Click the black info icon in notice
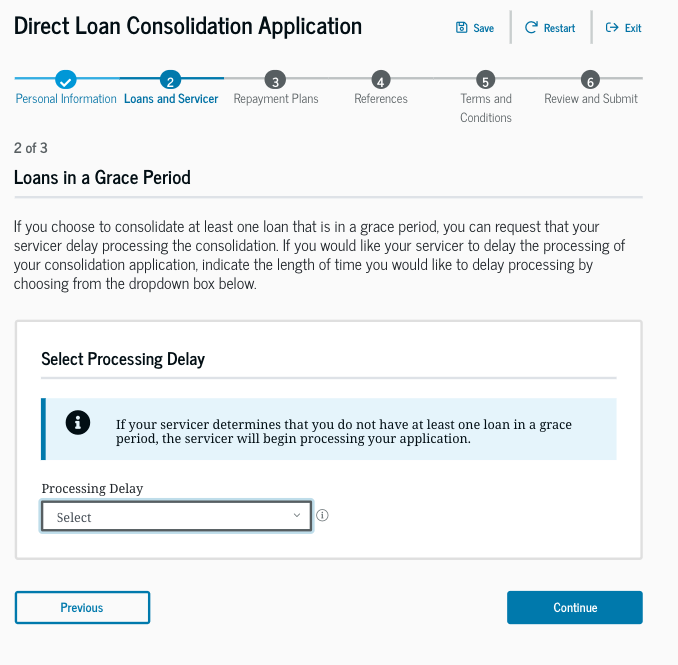Screen dimensions: 678x665 point(78,423)
